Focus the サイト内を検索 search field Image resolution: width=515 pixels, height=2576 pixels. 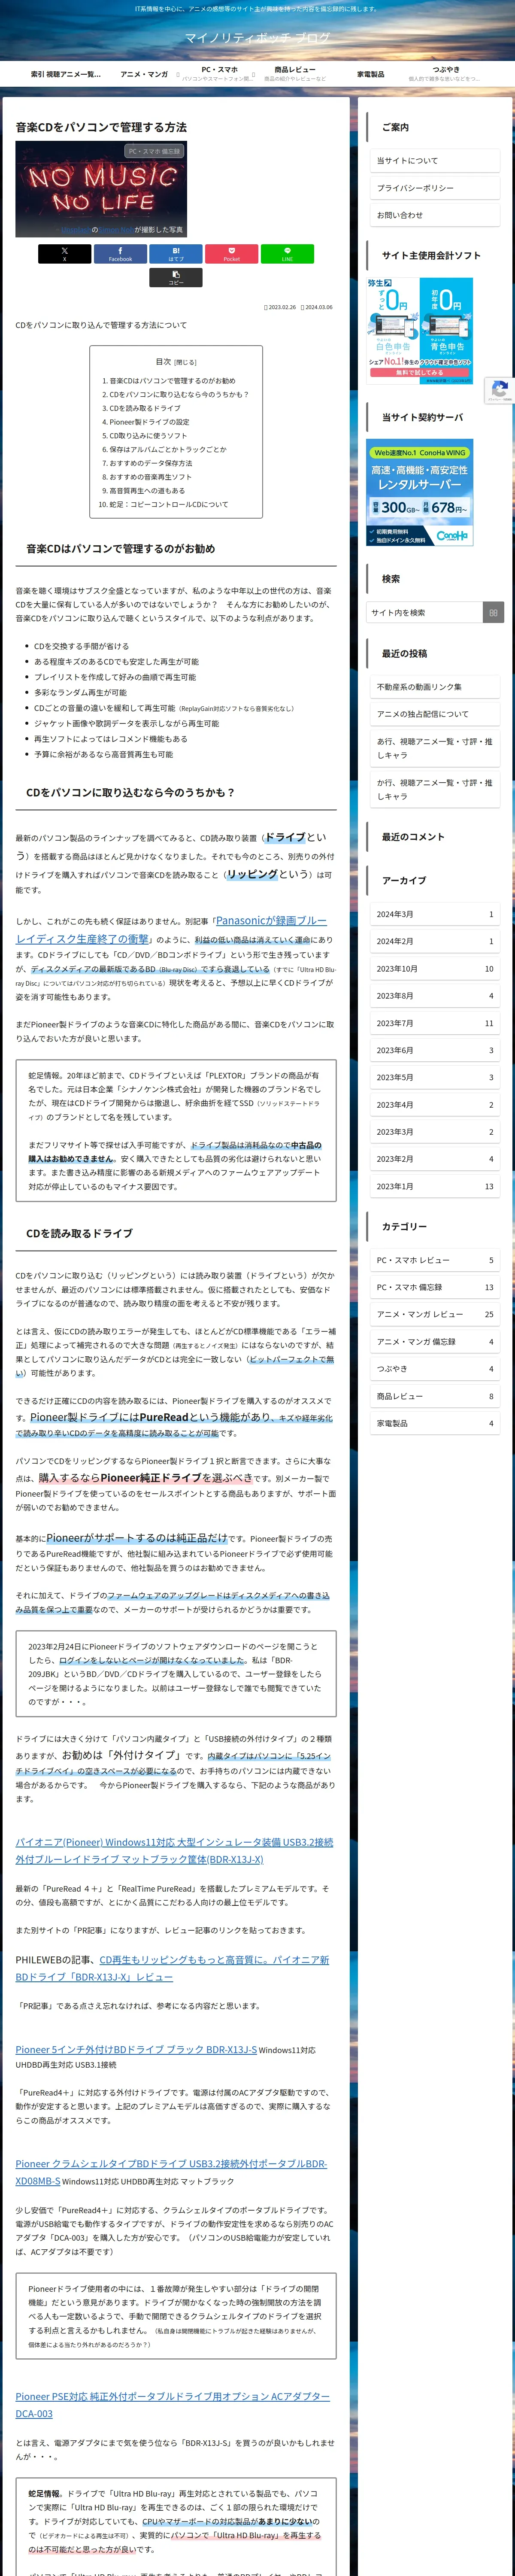tap(424, 612)
